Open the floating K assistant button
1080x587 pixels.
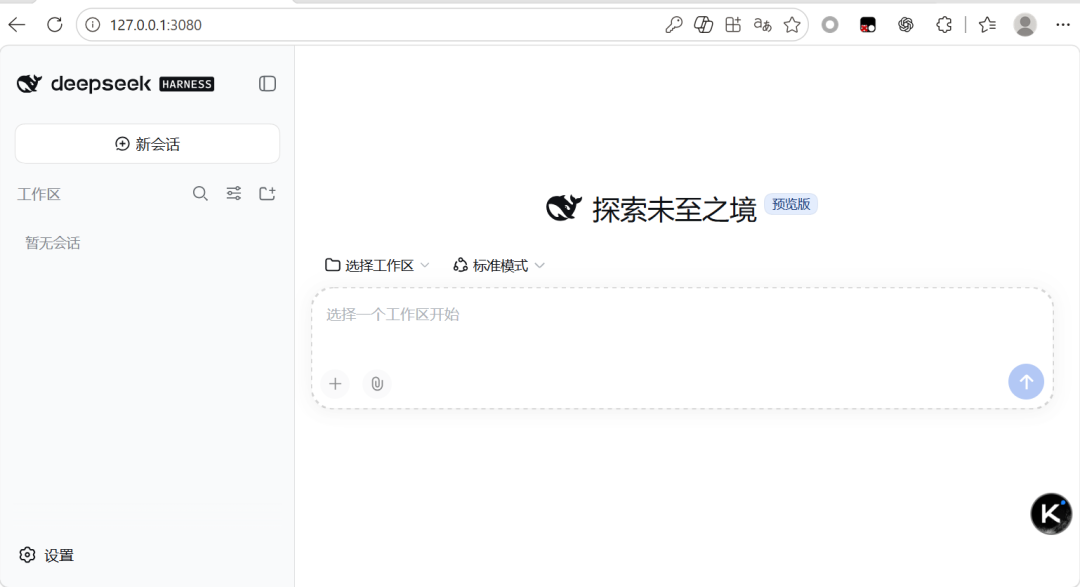point(1051,514)
